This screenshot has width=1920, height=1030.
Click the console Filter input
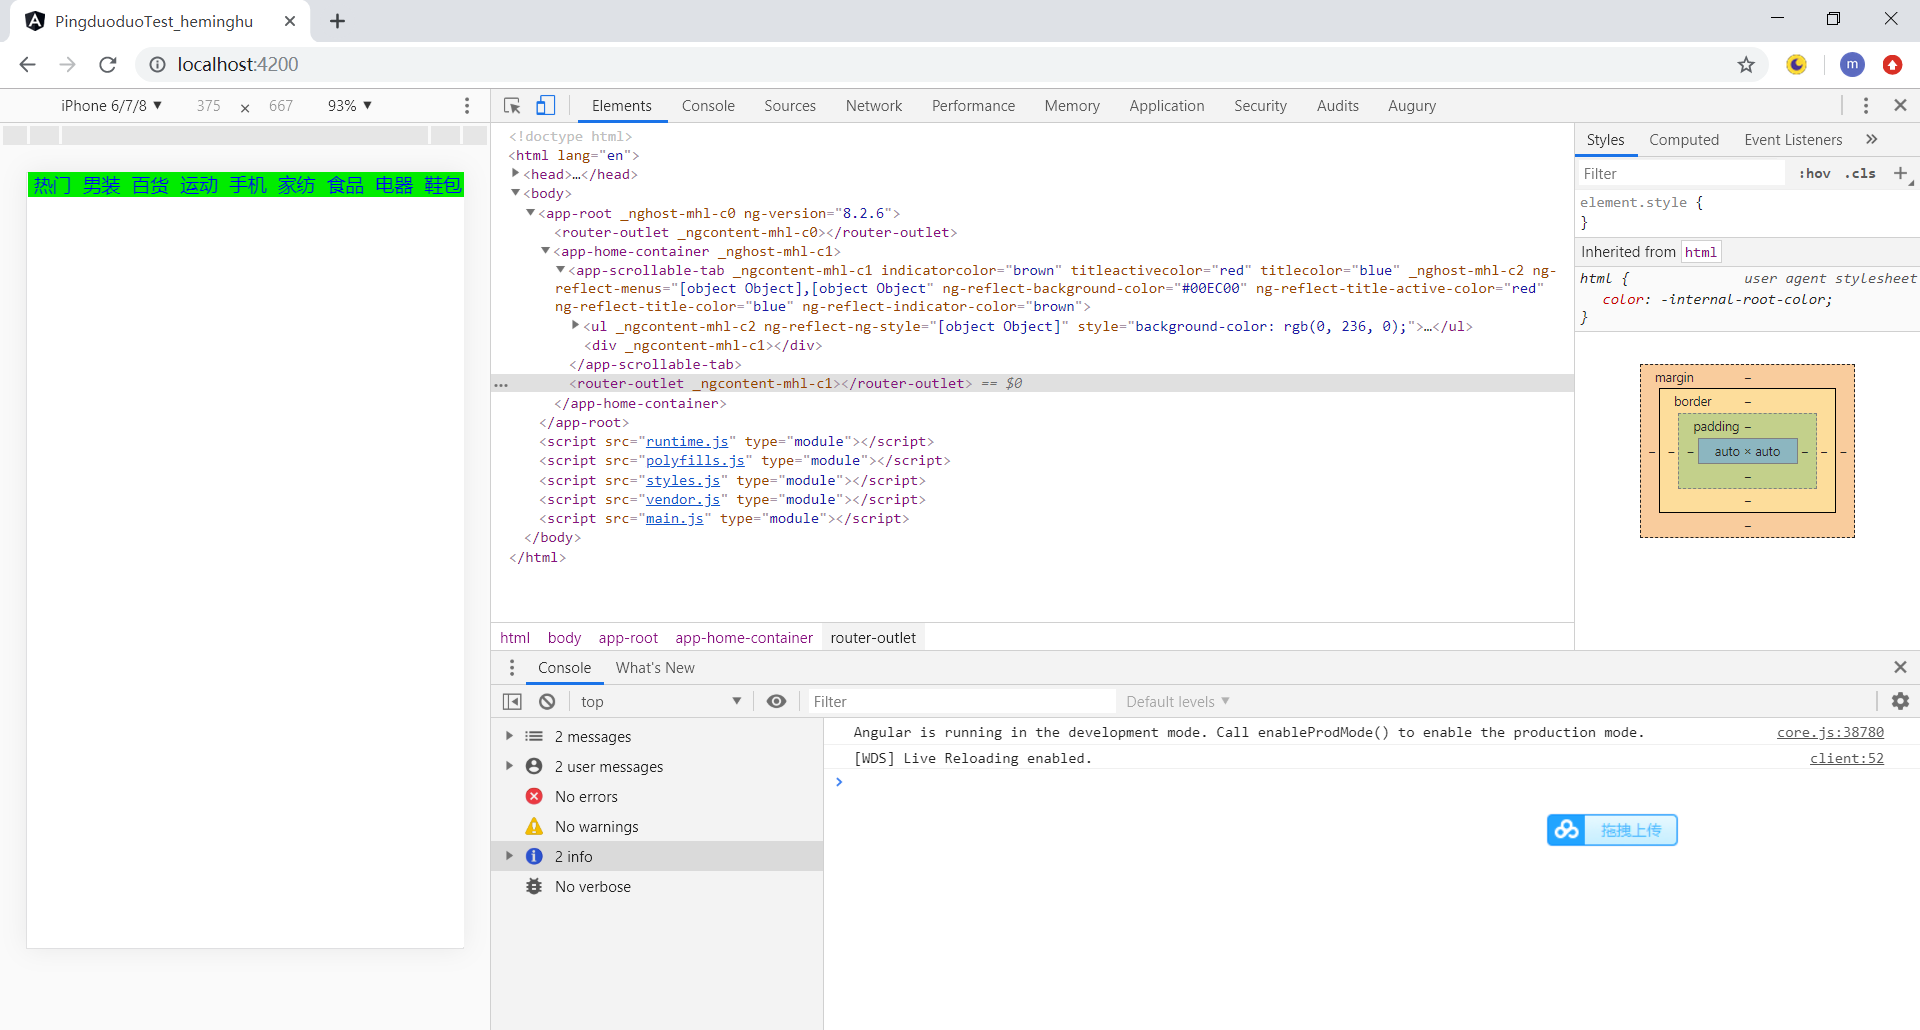pyautogui.click(x=960, y=702)
